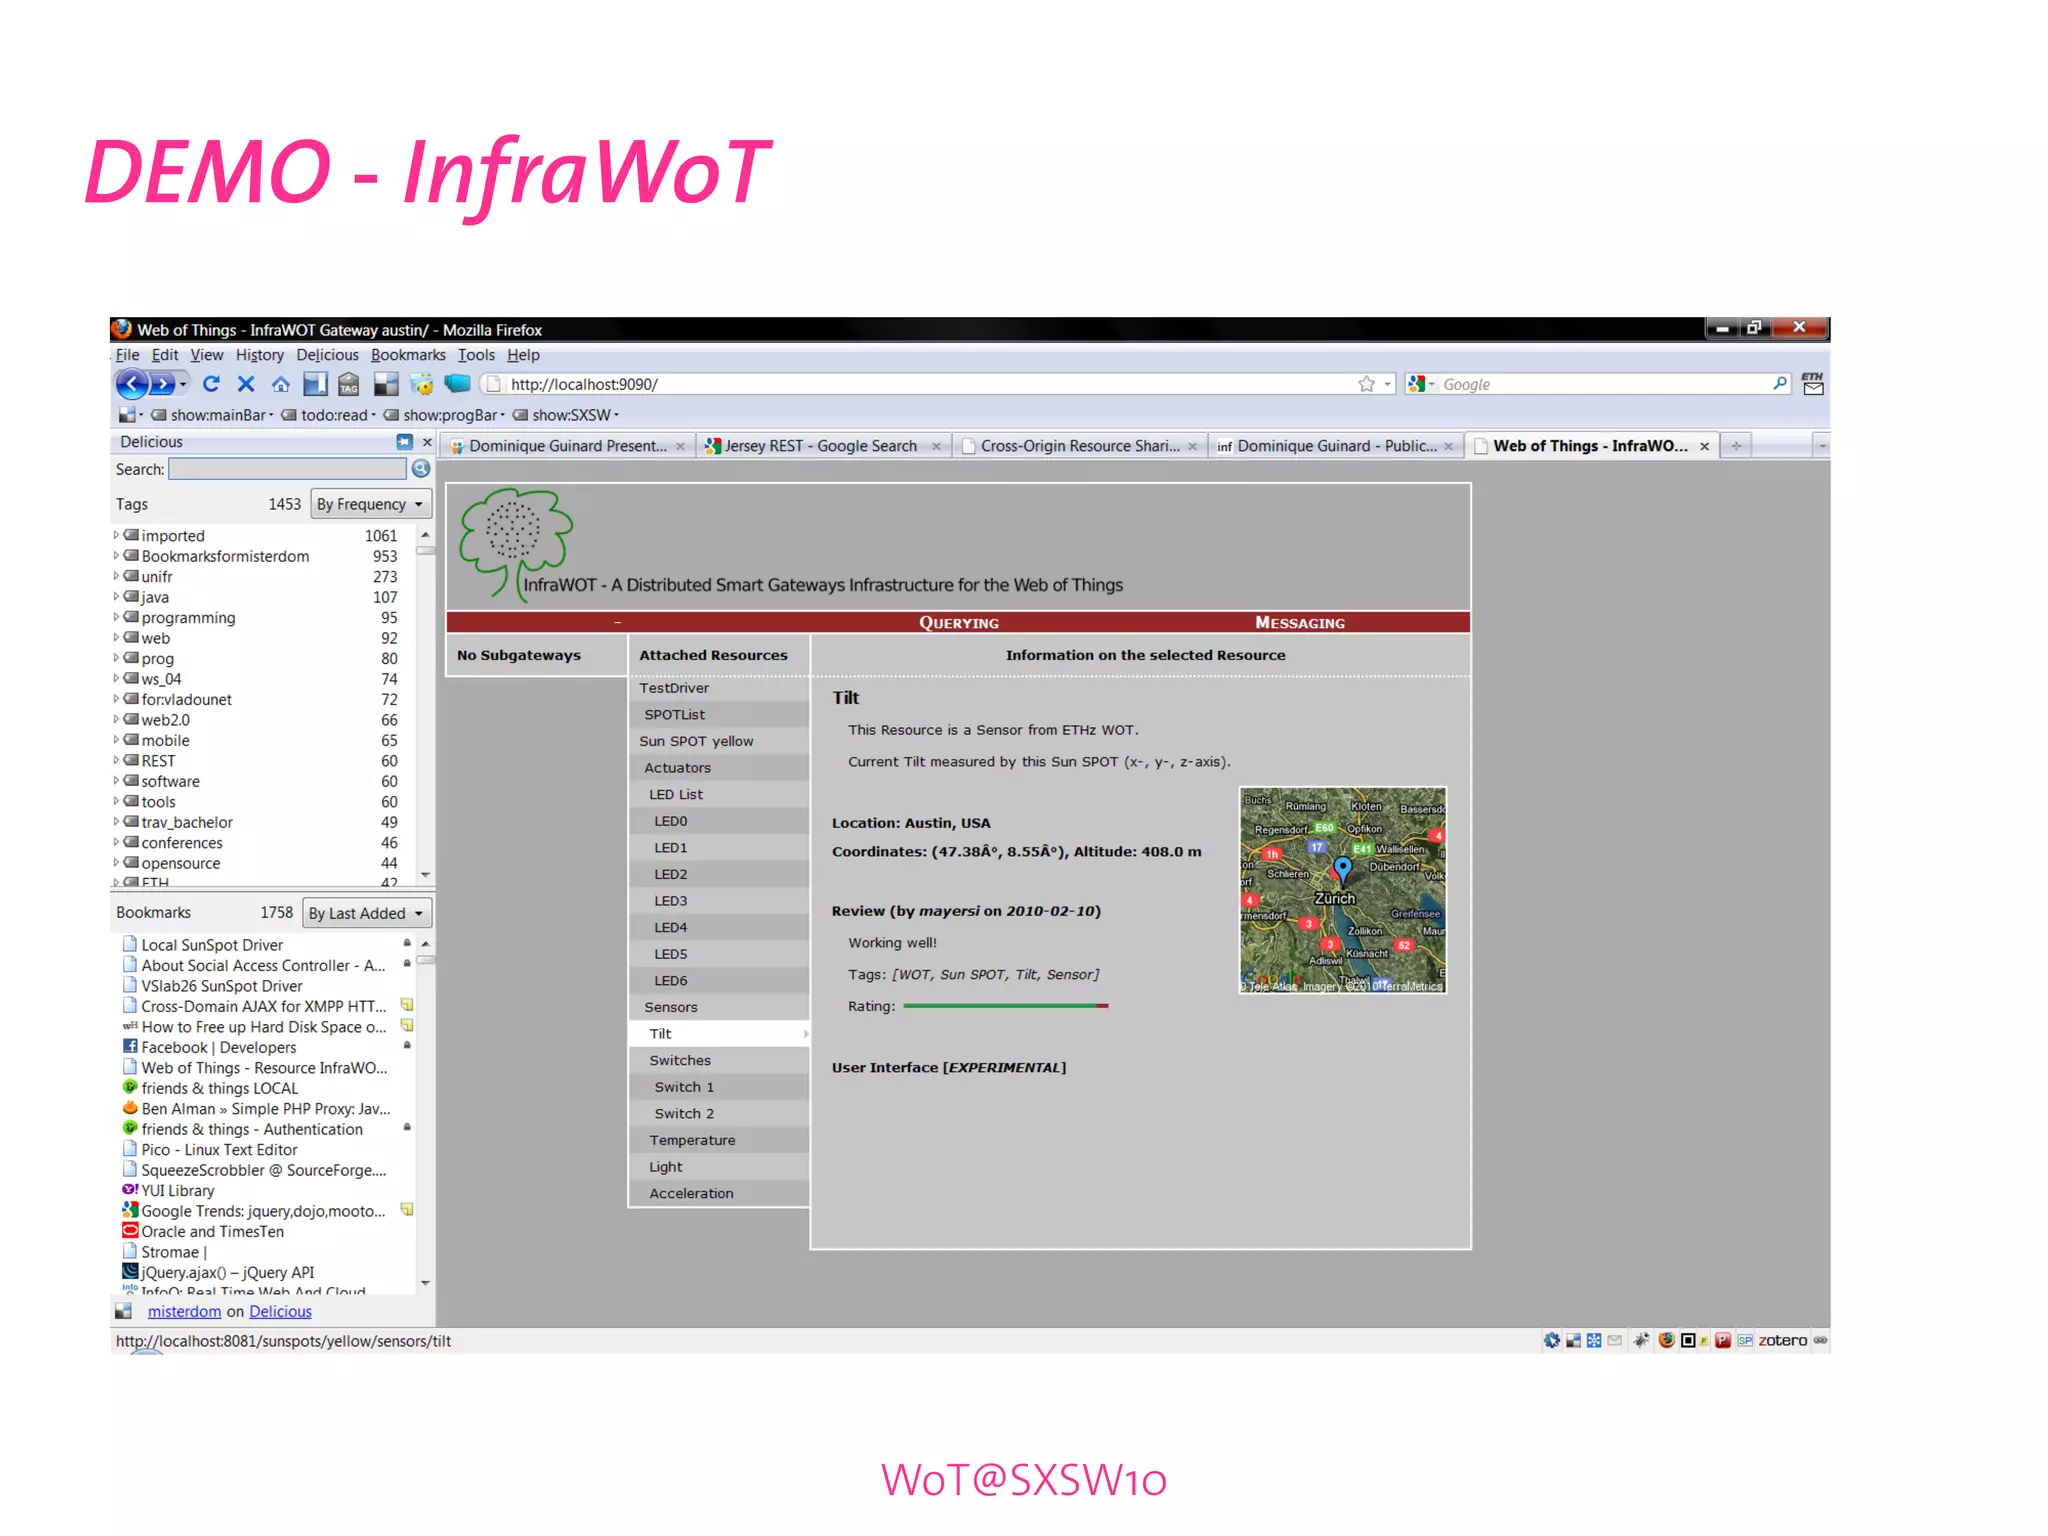Bookmark the page with the star icon
This screenshot has height=1536, width=2048.
point(1366,384)
